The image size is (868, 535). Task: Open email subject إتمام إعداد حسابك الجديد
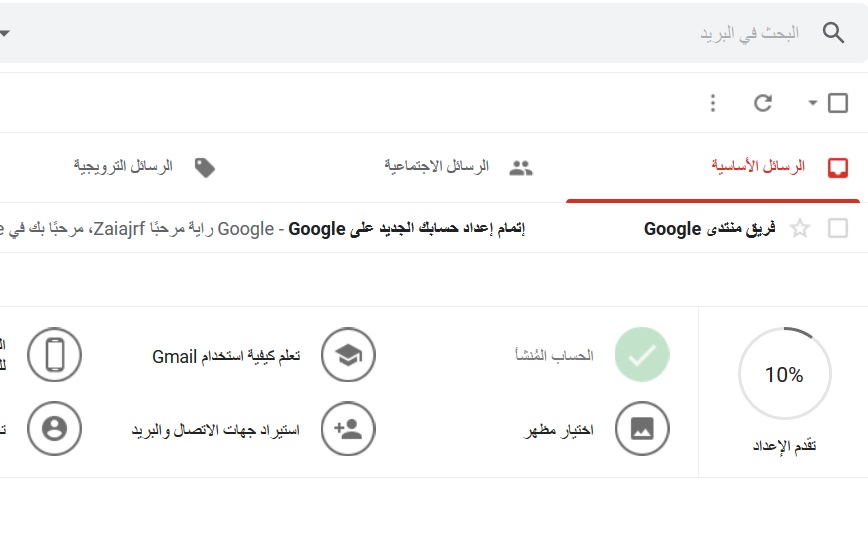407,228
